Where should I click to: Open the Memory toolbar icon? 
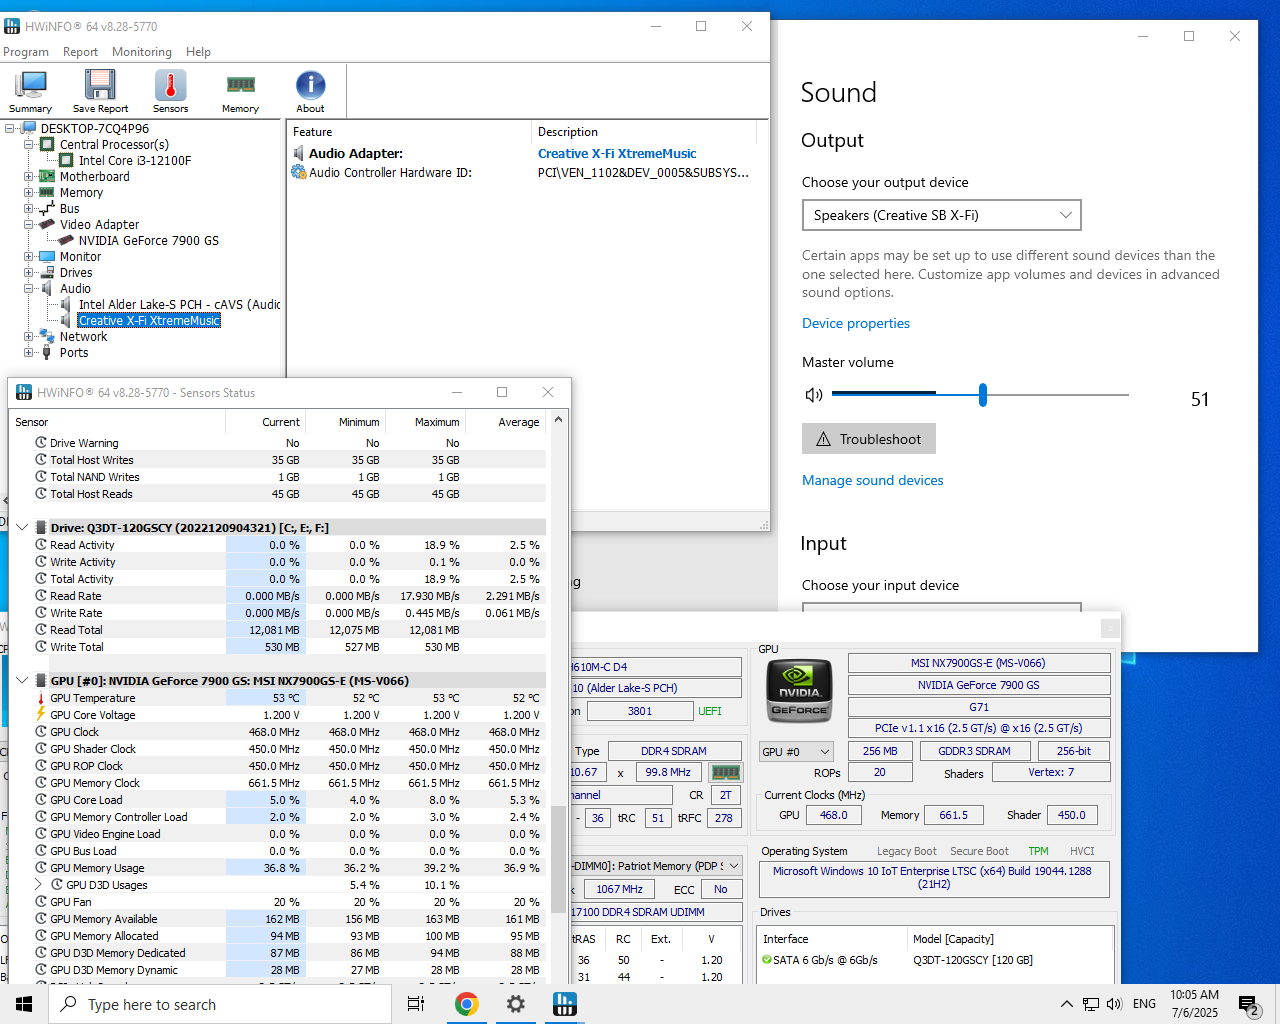[240, 92]
